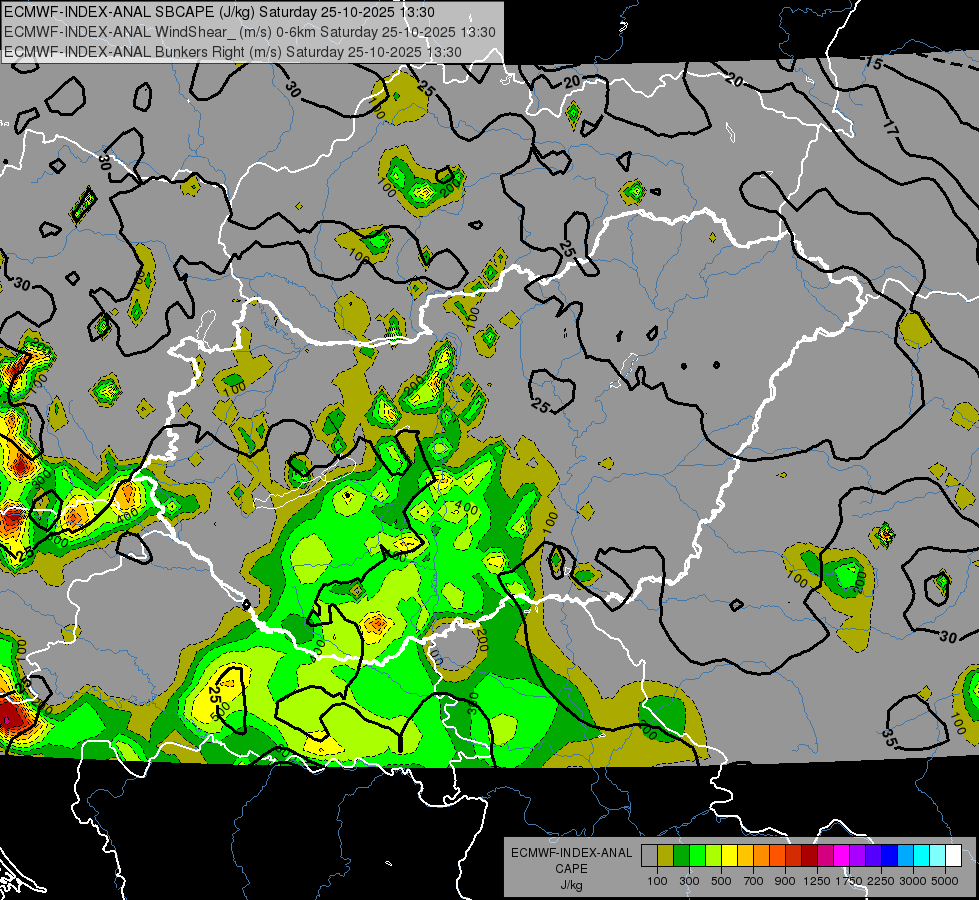The height and width of the screenshot is (900, 979).
Task: Click the legend title ECMWF-INDEX-ANAL
Action: (x=572, y=853)
